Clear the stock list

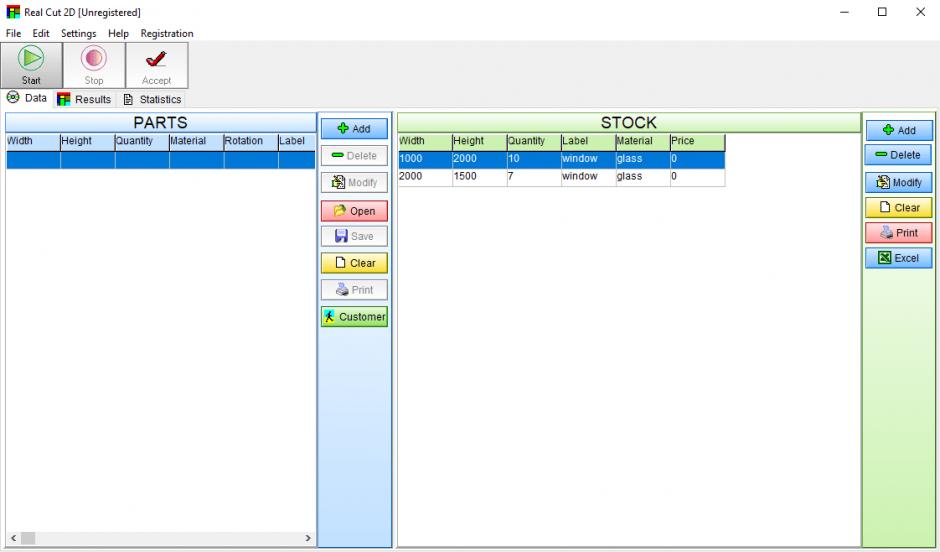(x=898, y=208)
